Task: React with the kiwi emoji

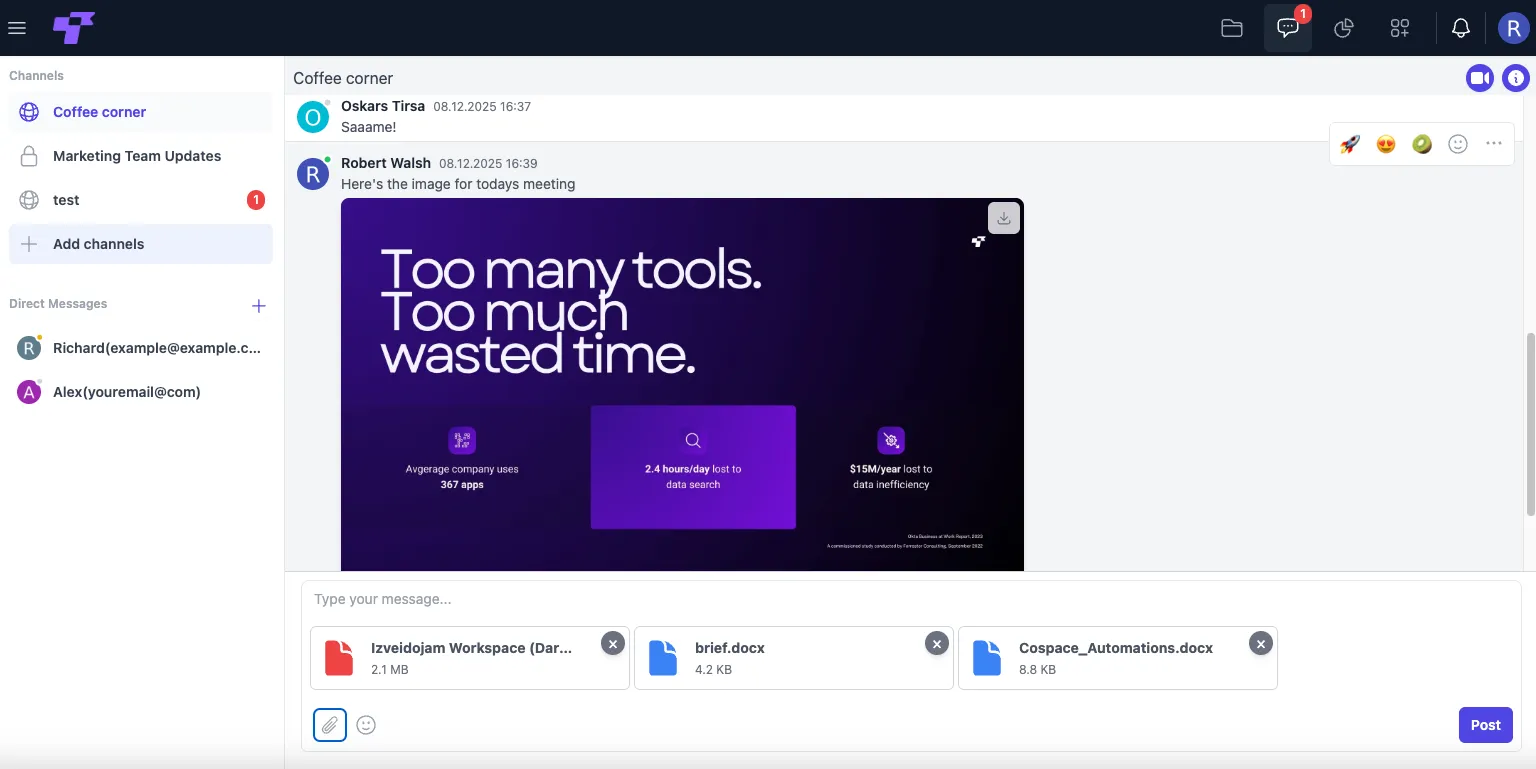Action: click(x=1422, y=144)
